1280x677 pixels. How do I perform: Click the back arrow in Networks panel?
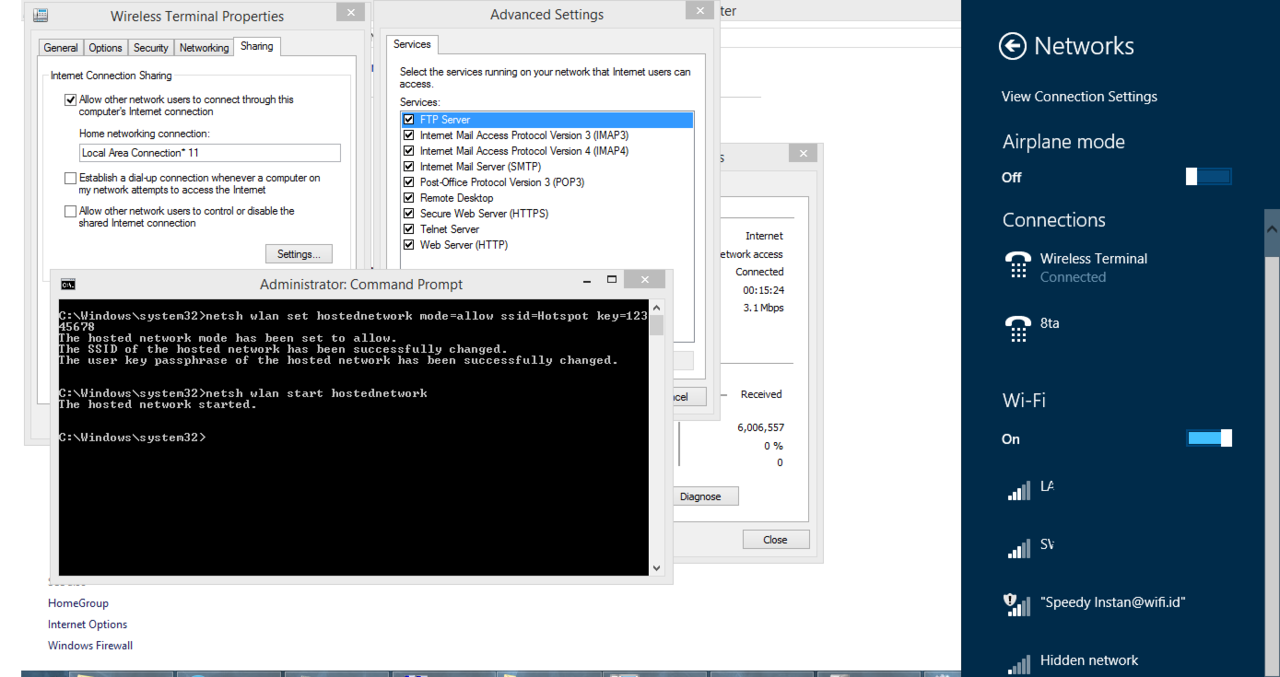pos(1012,46)
